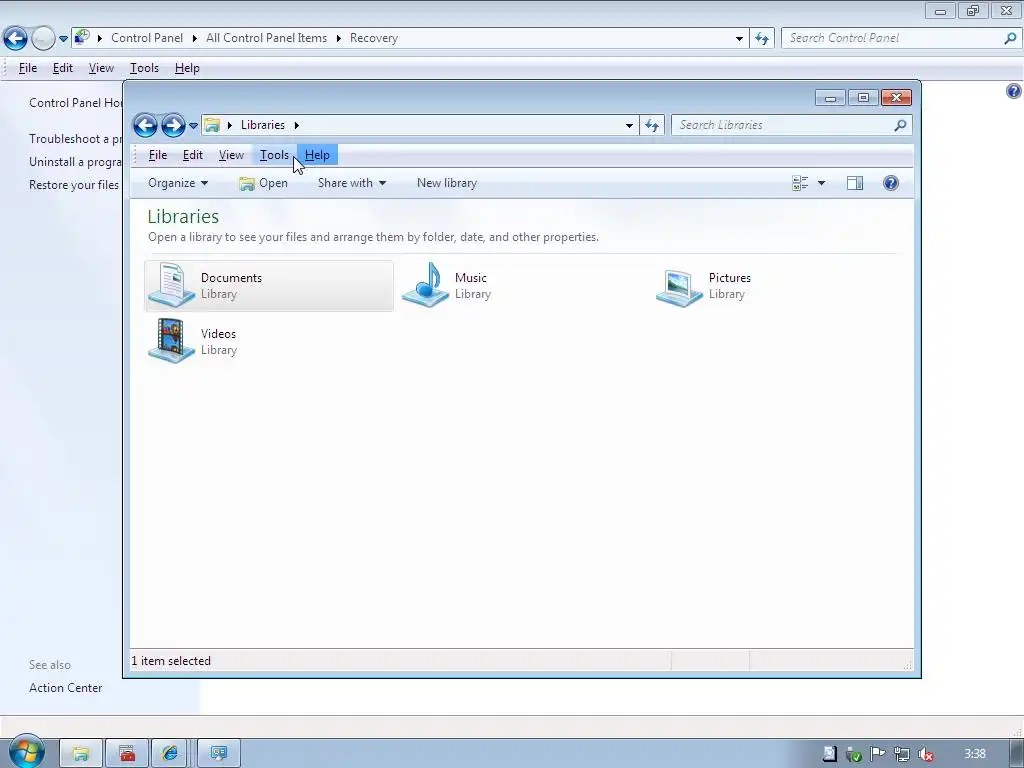The image size is (1024, 768).
Task: Click Recovery breadcrumb
Action: click(374, 38)
